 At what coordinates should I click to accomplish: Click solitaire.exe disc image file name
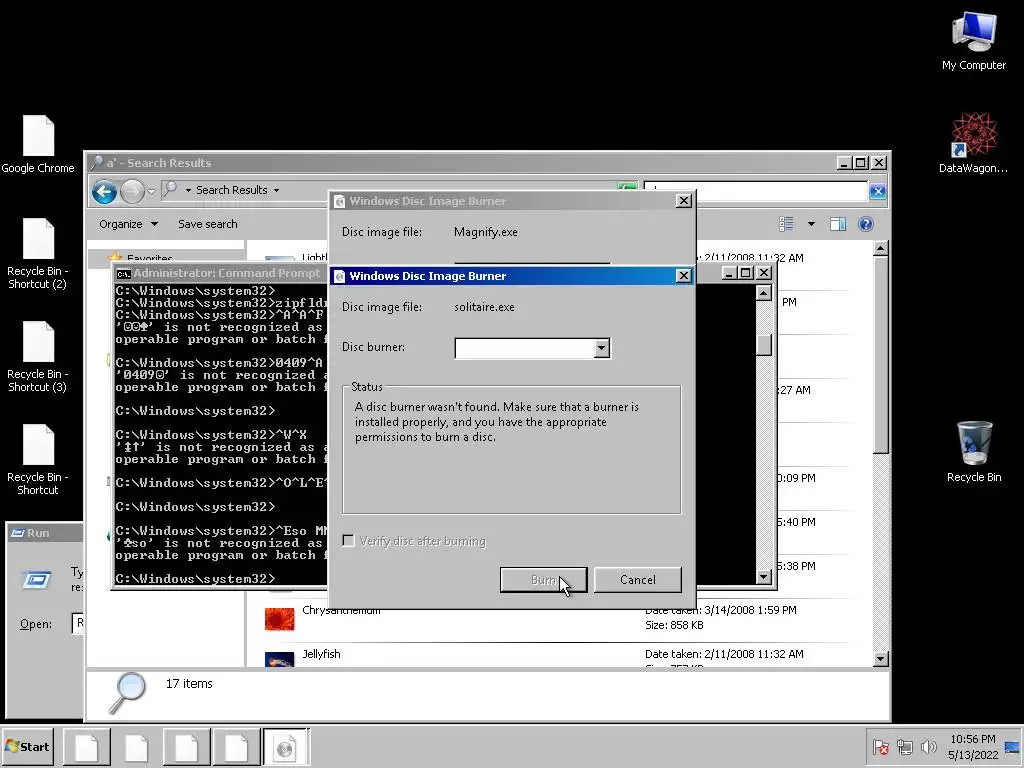(x=484, y=307)
